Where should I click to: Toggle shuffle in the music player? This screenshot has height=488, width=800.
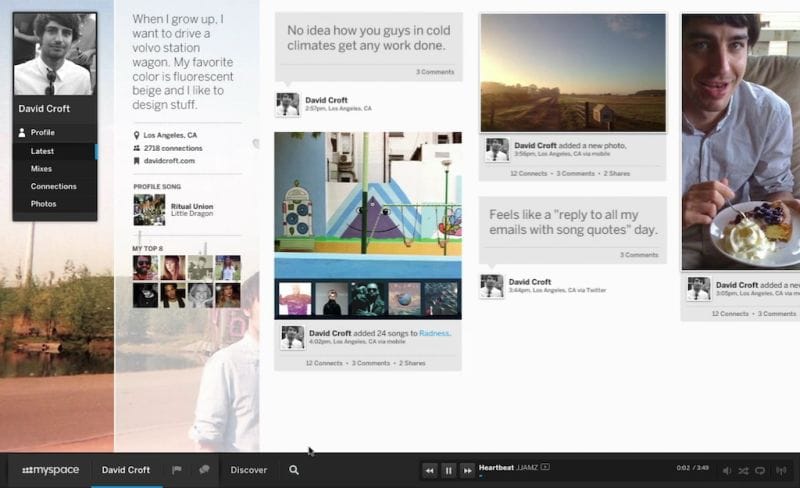point(743,470)
